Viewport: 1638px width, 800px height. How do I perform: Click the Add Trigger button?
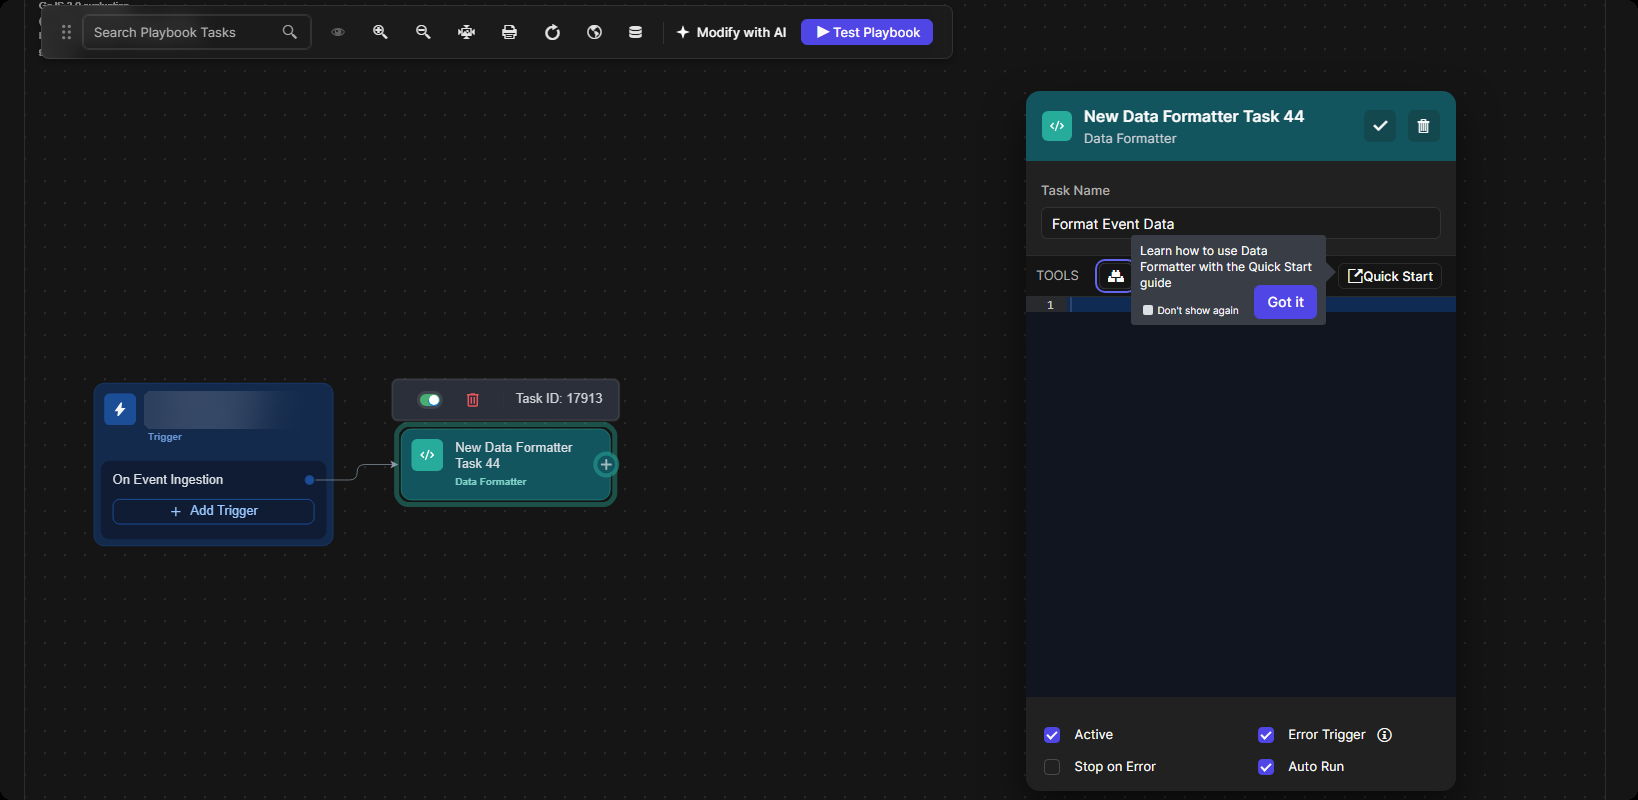click(x=213, y=511)
